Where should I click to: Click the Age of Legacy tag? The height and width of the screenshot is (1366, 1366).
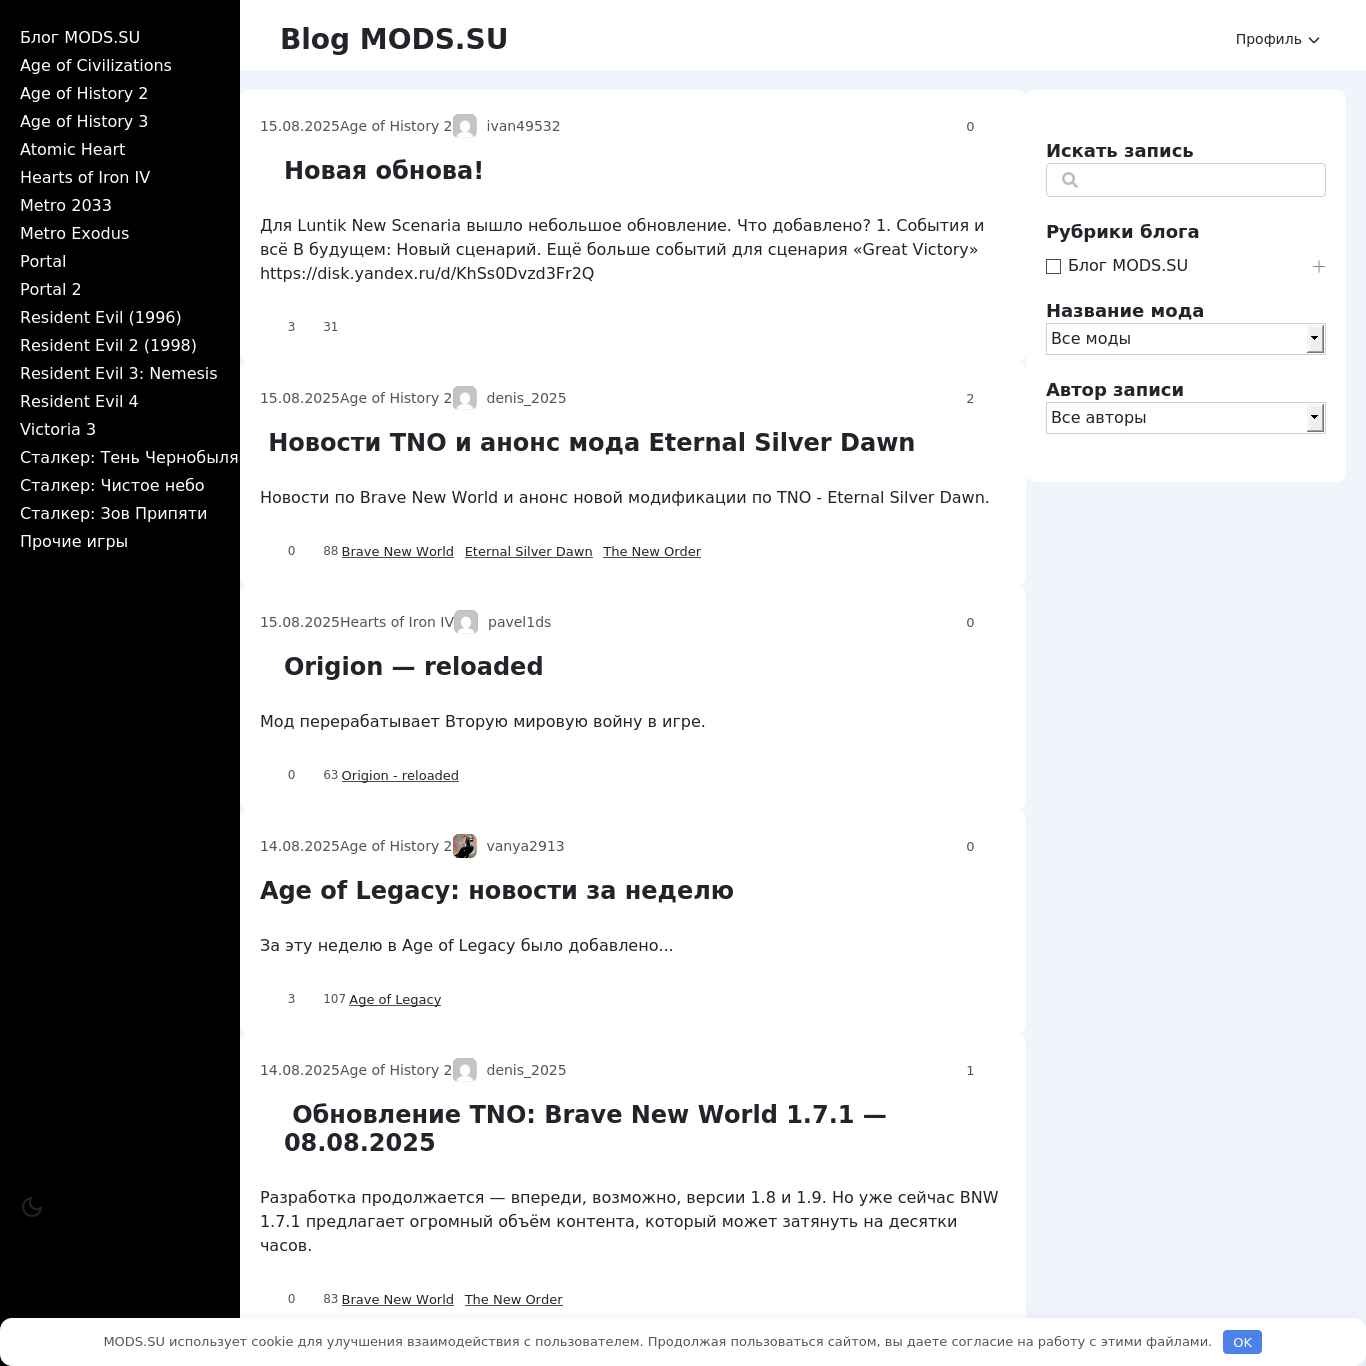pos(395,999)
